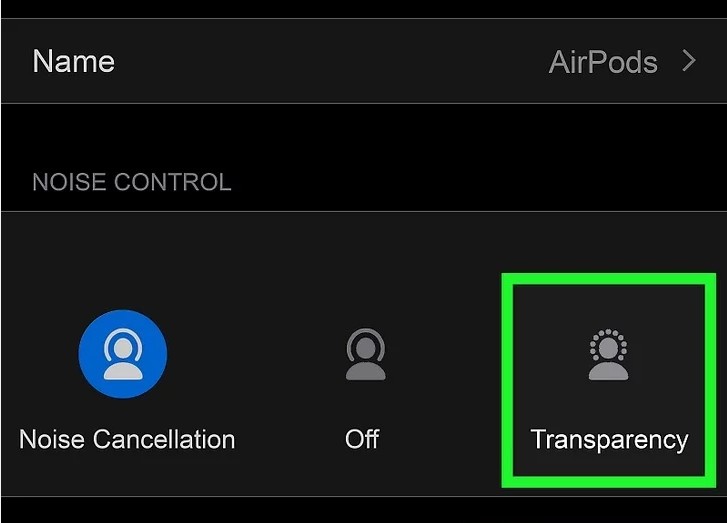
Task: Tap the gray Off mode icon
Action: 365,354
